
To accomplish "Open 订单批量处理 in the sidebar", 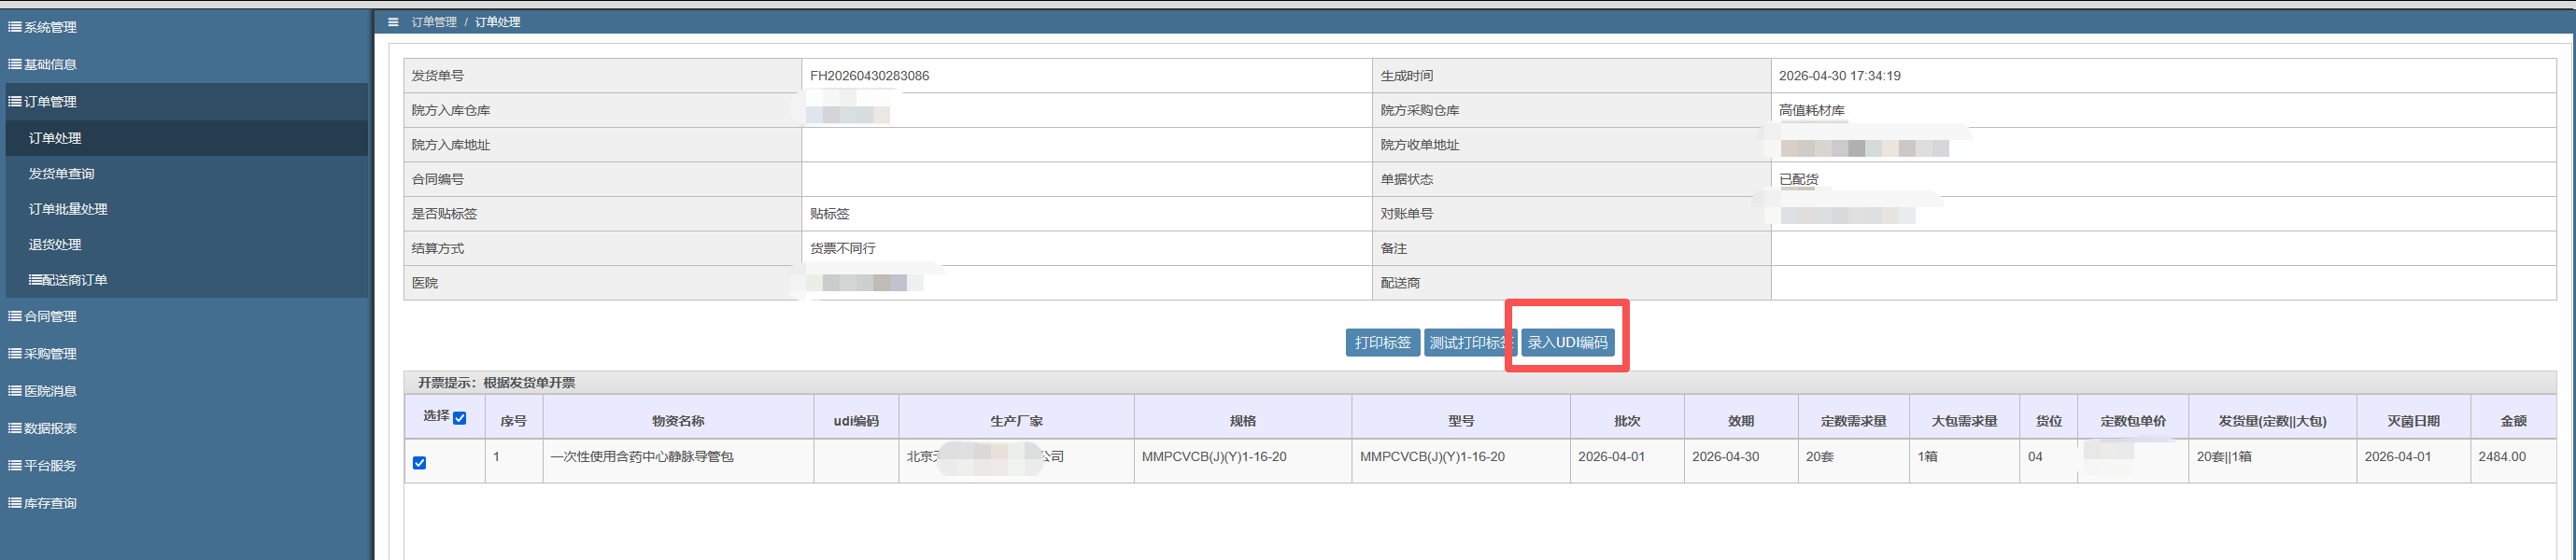I will coord(68,209).
